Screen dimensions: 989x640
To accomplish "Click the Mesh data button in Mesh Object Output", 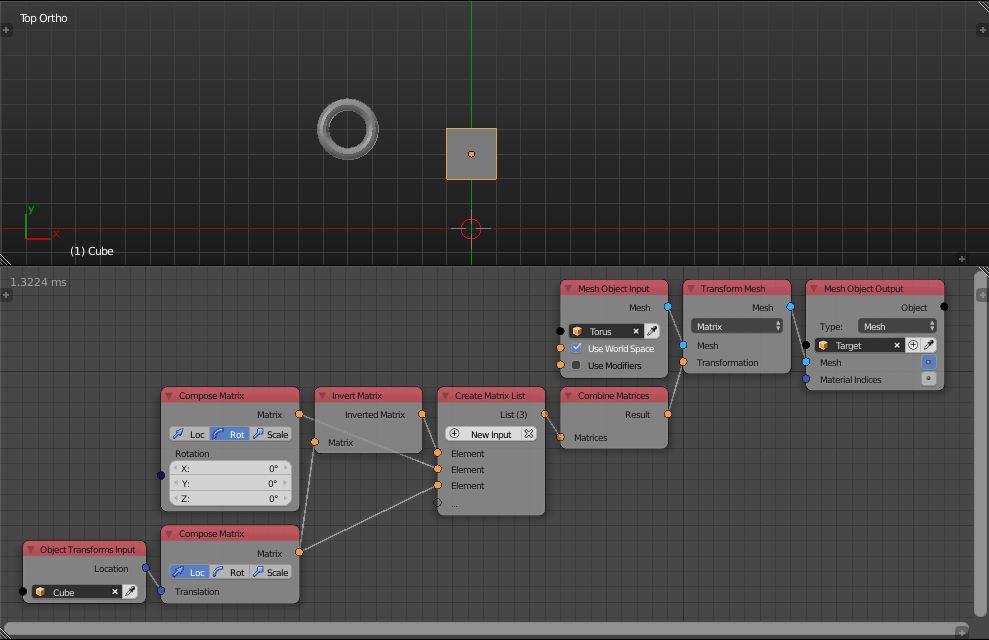I will click(x=929, y=362).
